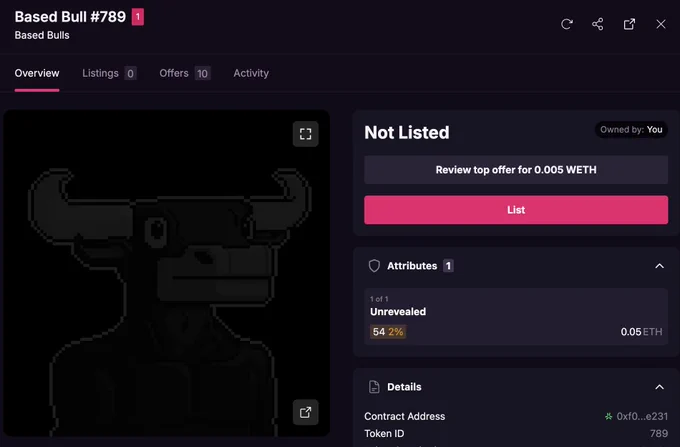Close the Based Bull #789 panel
680x447 pixels.
[x=660, y=24]
